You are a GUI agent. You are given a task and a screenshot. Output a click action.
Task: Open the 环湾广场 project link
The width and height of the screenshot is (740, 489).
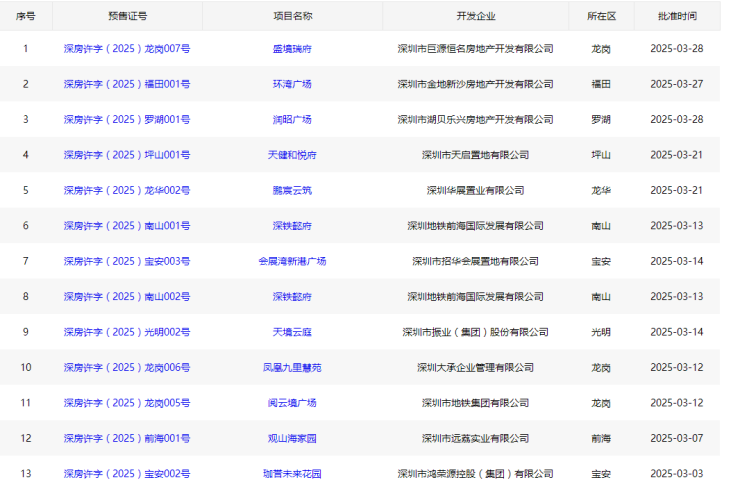[292, 84]
